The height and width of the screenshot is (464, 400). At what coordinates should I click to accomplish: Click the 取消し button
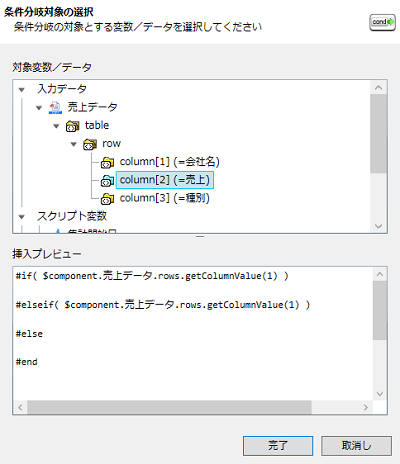click(x=356, y=446)
